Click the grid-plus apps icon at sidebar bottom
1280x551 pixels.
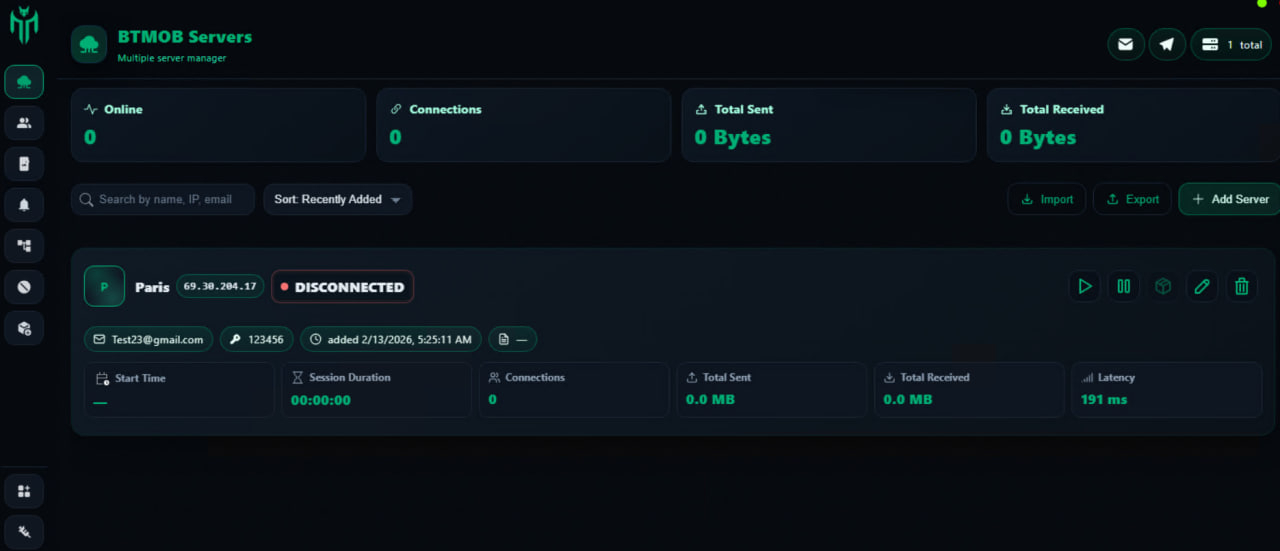pyautogui.click(x=24, y=491)
